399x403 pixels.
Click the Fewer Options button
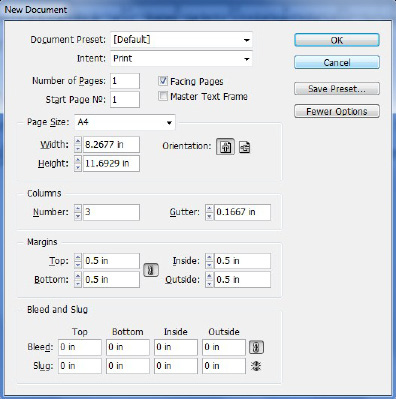337,111
